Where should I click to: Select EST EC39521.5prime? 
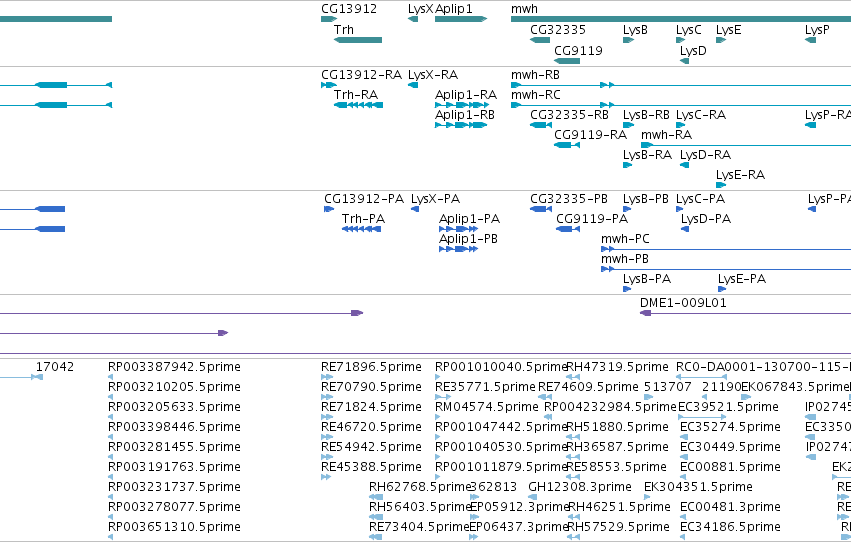pyautogui.click(x=728, y=407)
